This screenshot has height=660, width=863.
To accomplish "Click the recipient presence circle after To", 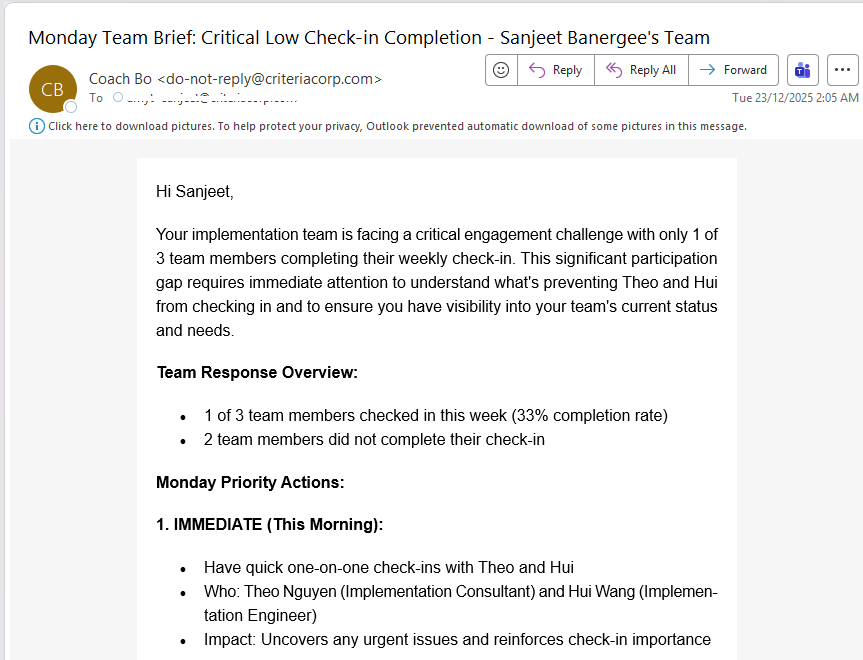I will tap(118, 98).
